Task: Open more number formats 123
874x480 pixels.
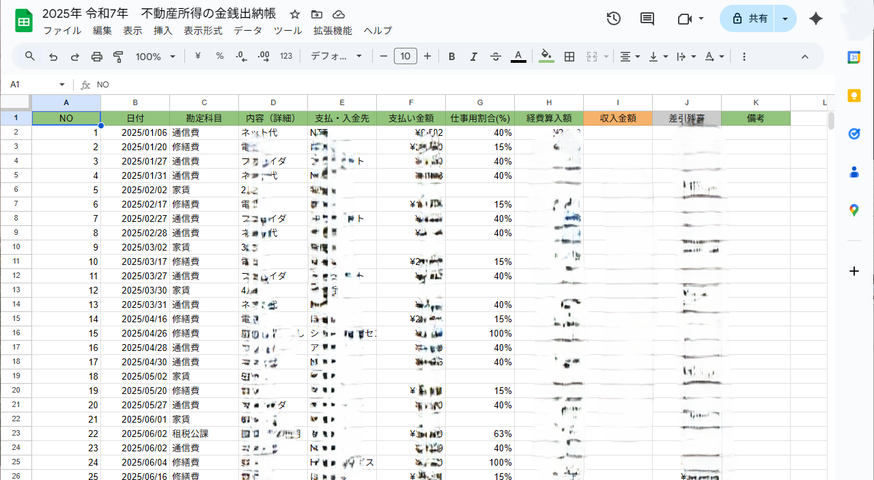Action: click(286, 56)
